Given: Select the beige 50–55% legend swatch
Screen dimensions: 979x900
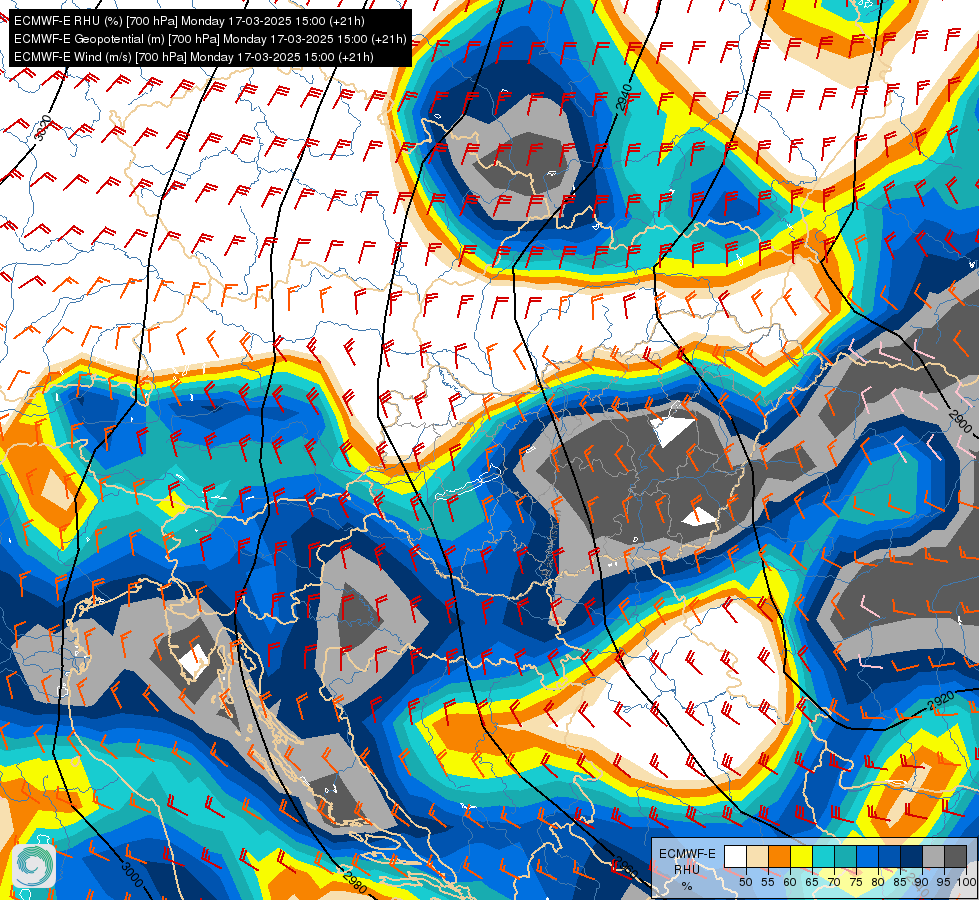Looking at the screenshot, I should coord(757,856).
